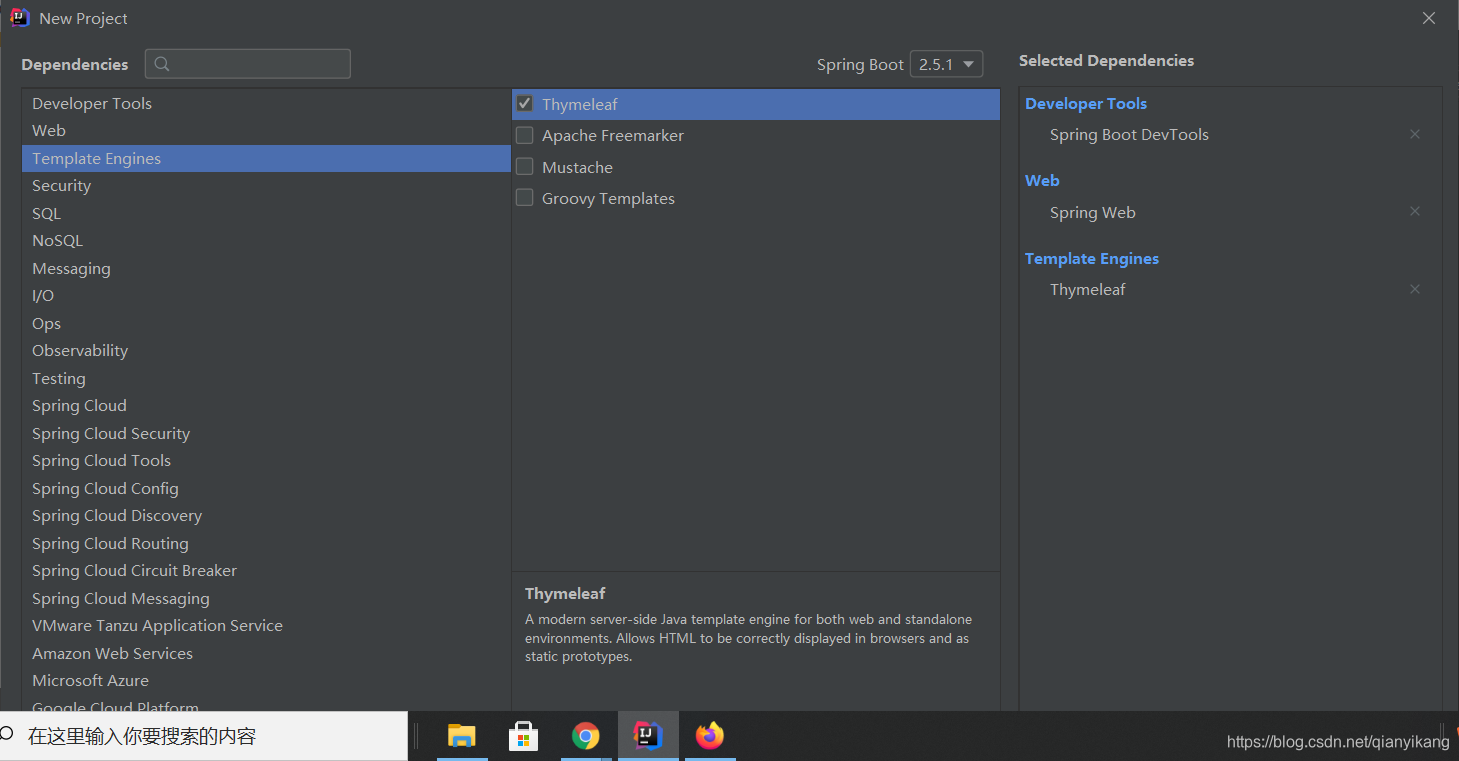Tick the Groovy Templates checkbox

524,198
